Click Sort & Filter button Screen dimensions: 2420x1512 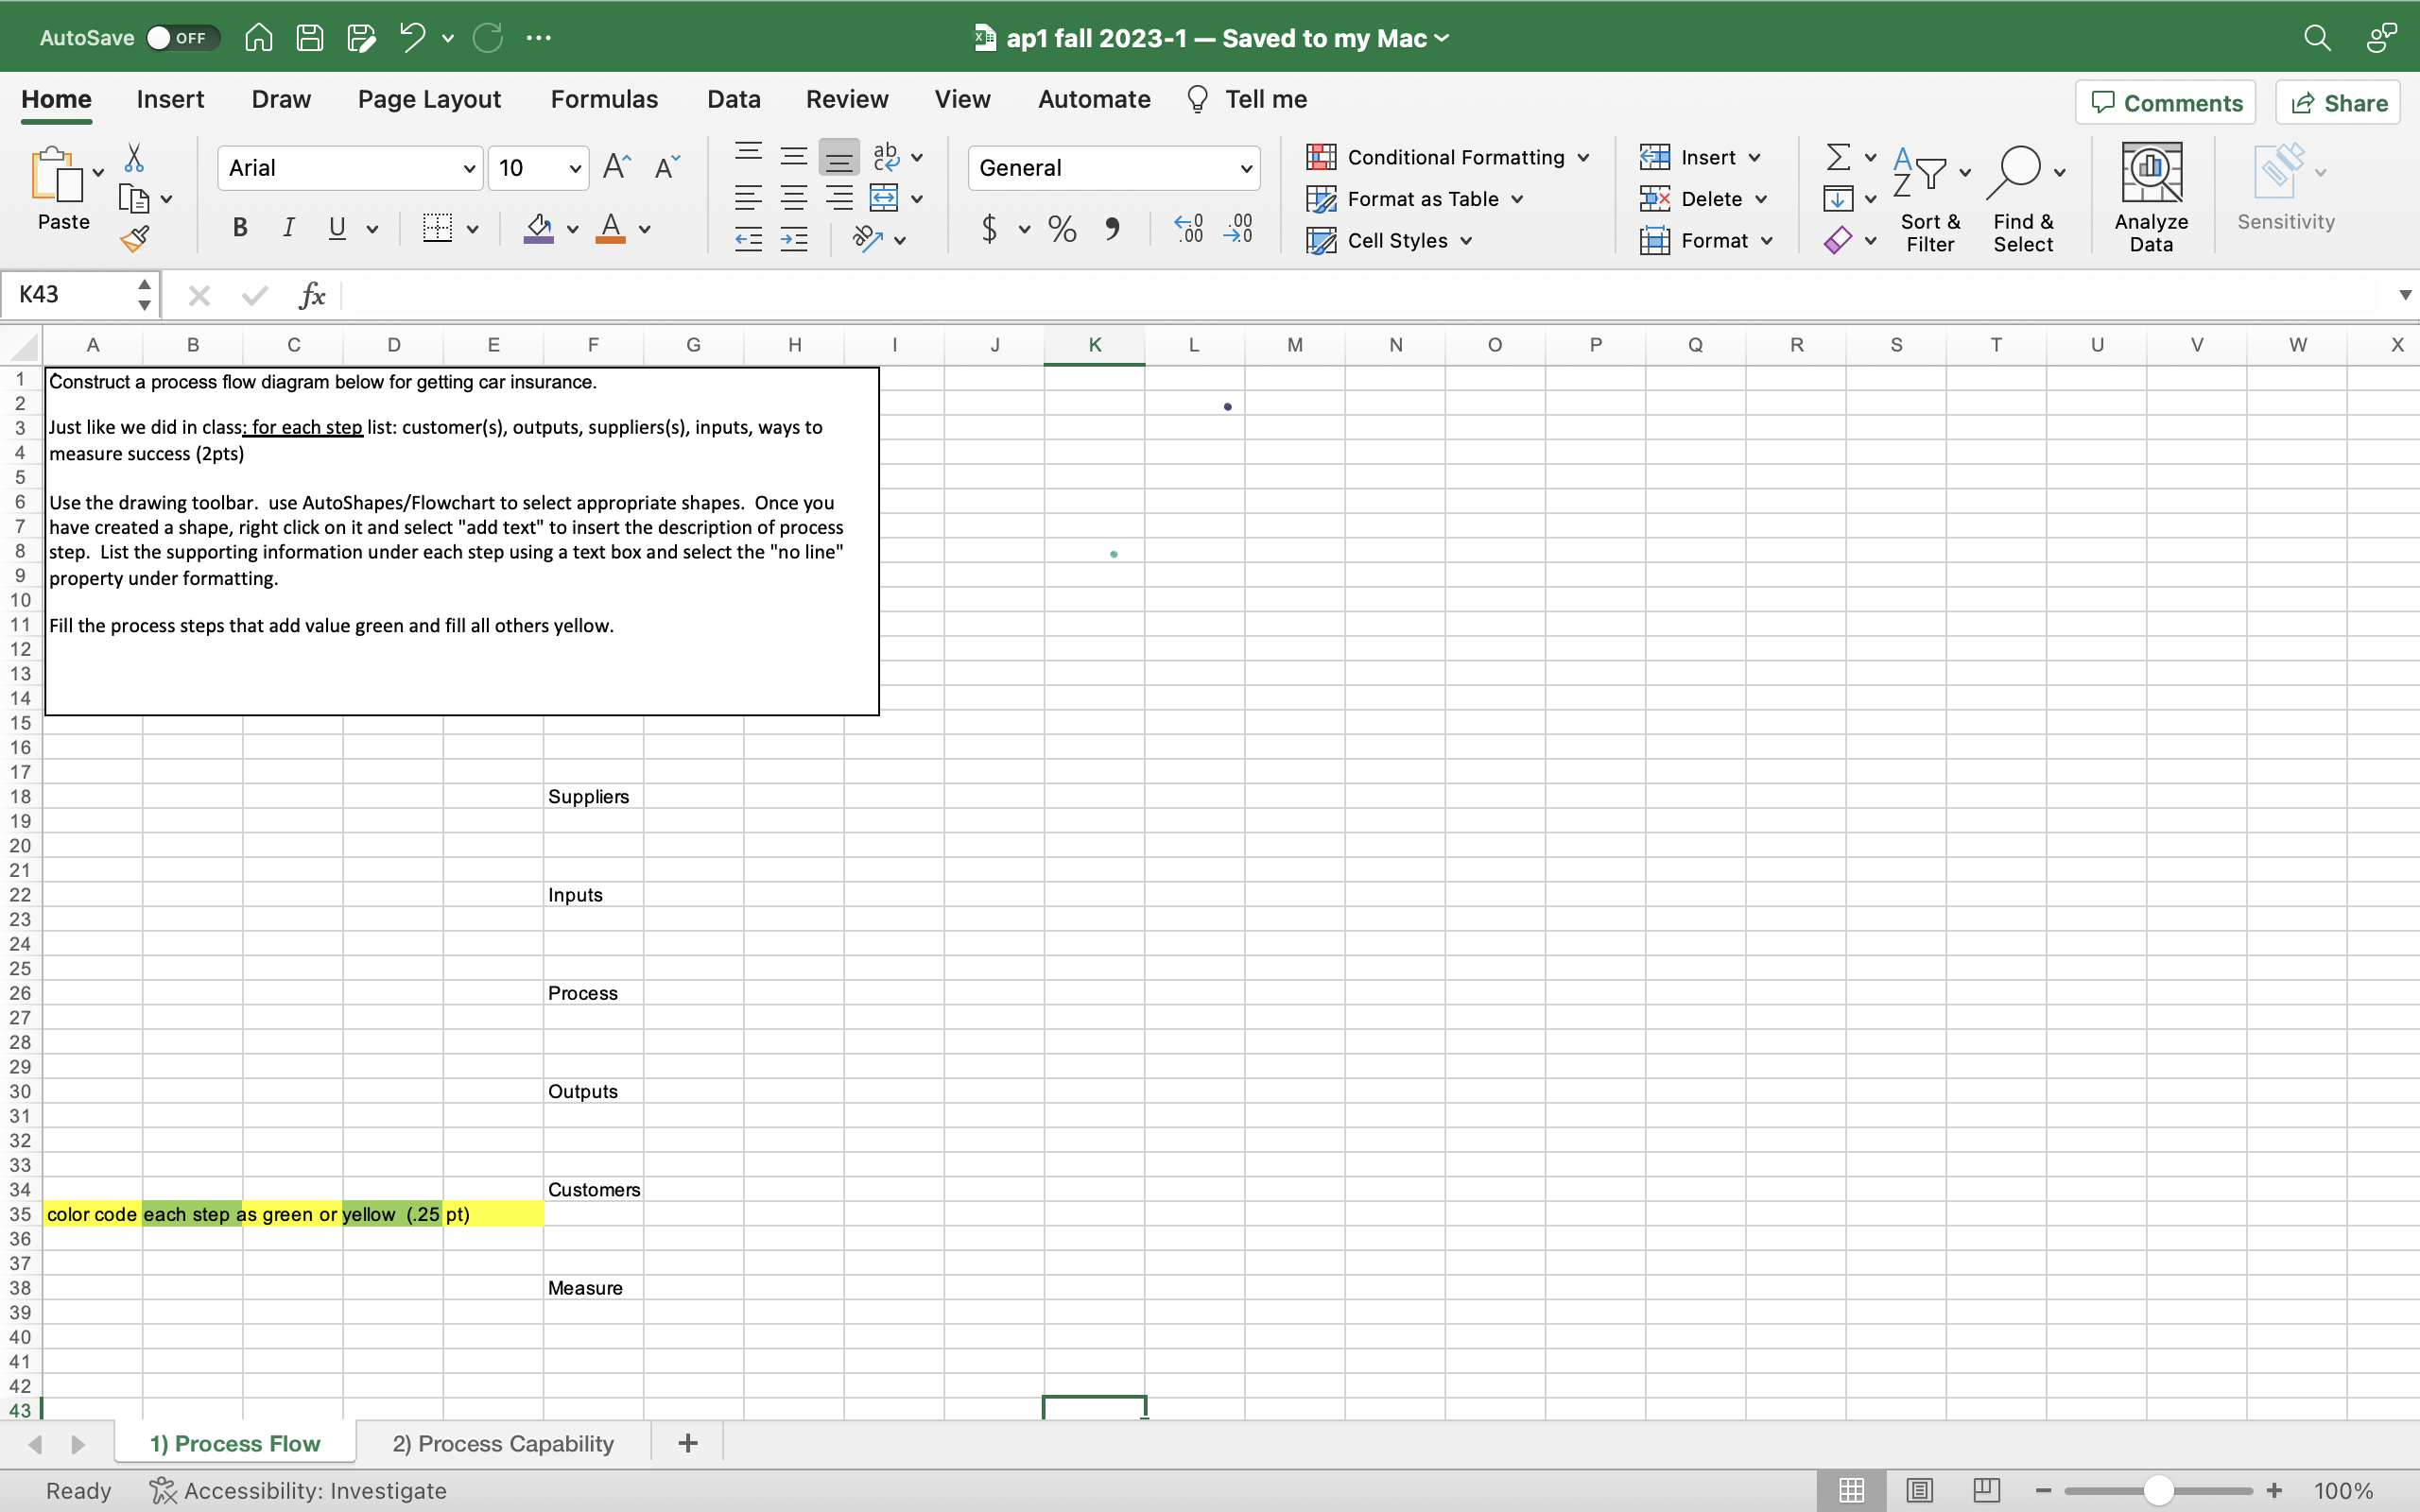tap(1930, 197)
